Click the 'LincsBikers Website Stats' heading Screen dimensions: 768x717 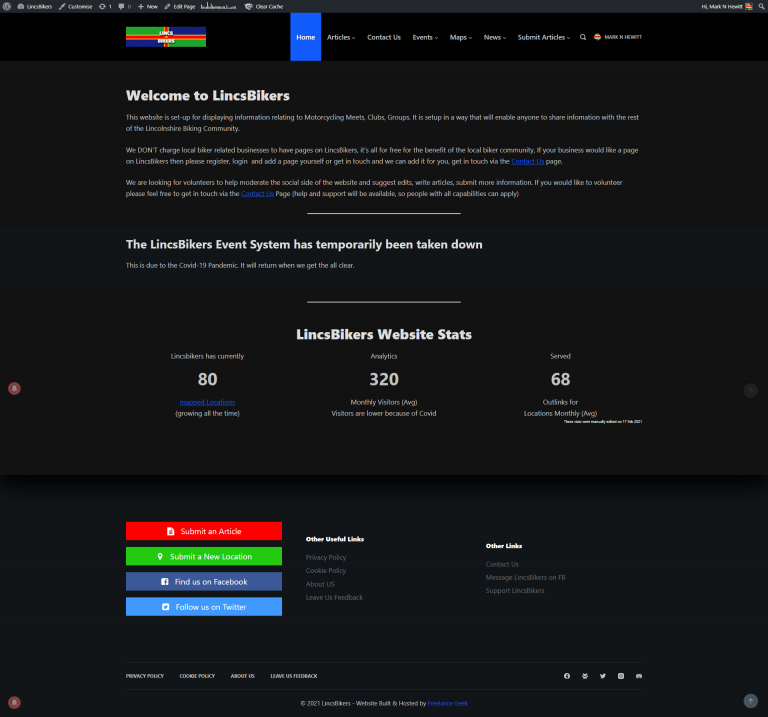(x=384, y=335)
